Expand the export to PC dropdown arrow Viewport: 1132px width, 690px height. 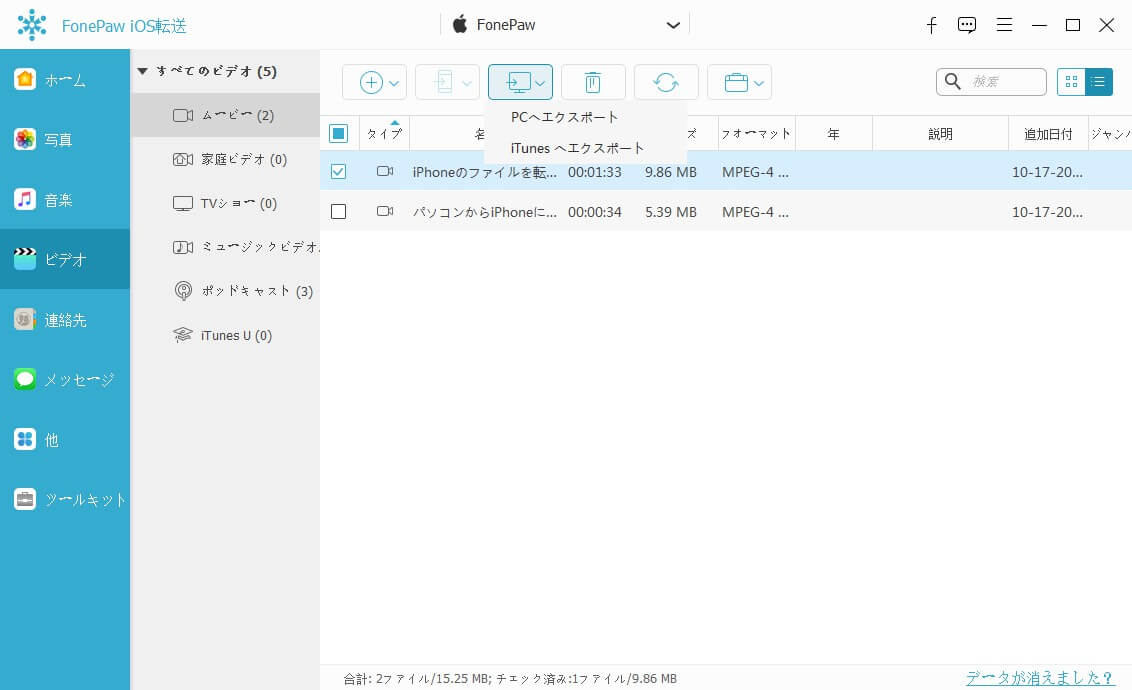coord(540,83)
